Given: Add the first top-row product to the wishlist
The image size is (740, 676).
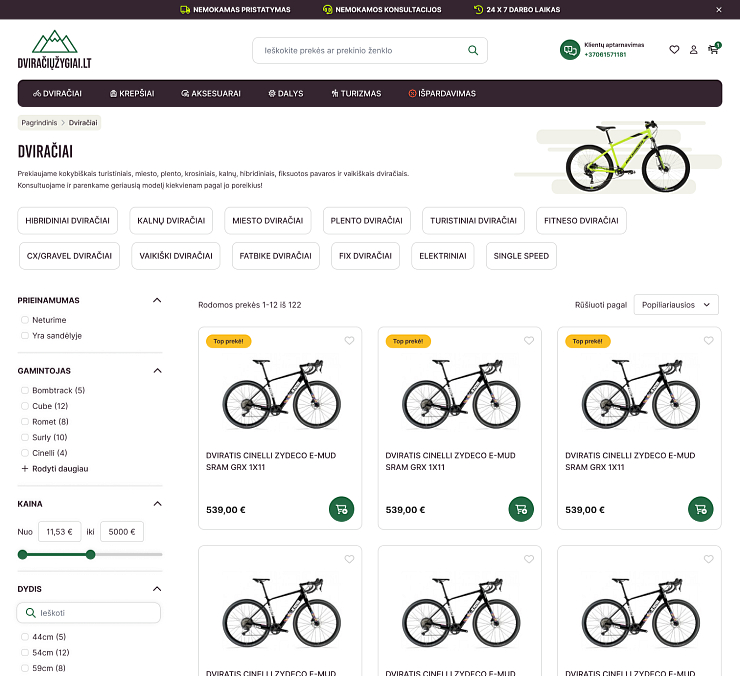Looking at the screenshot, I should click(349, 340).
